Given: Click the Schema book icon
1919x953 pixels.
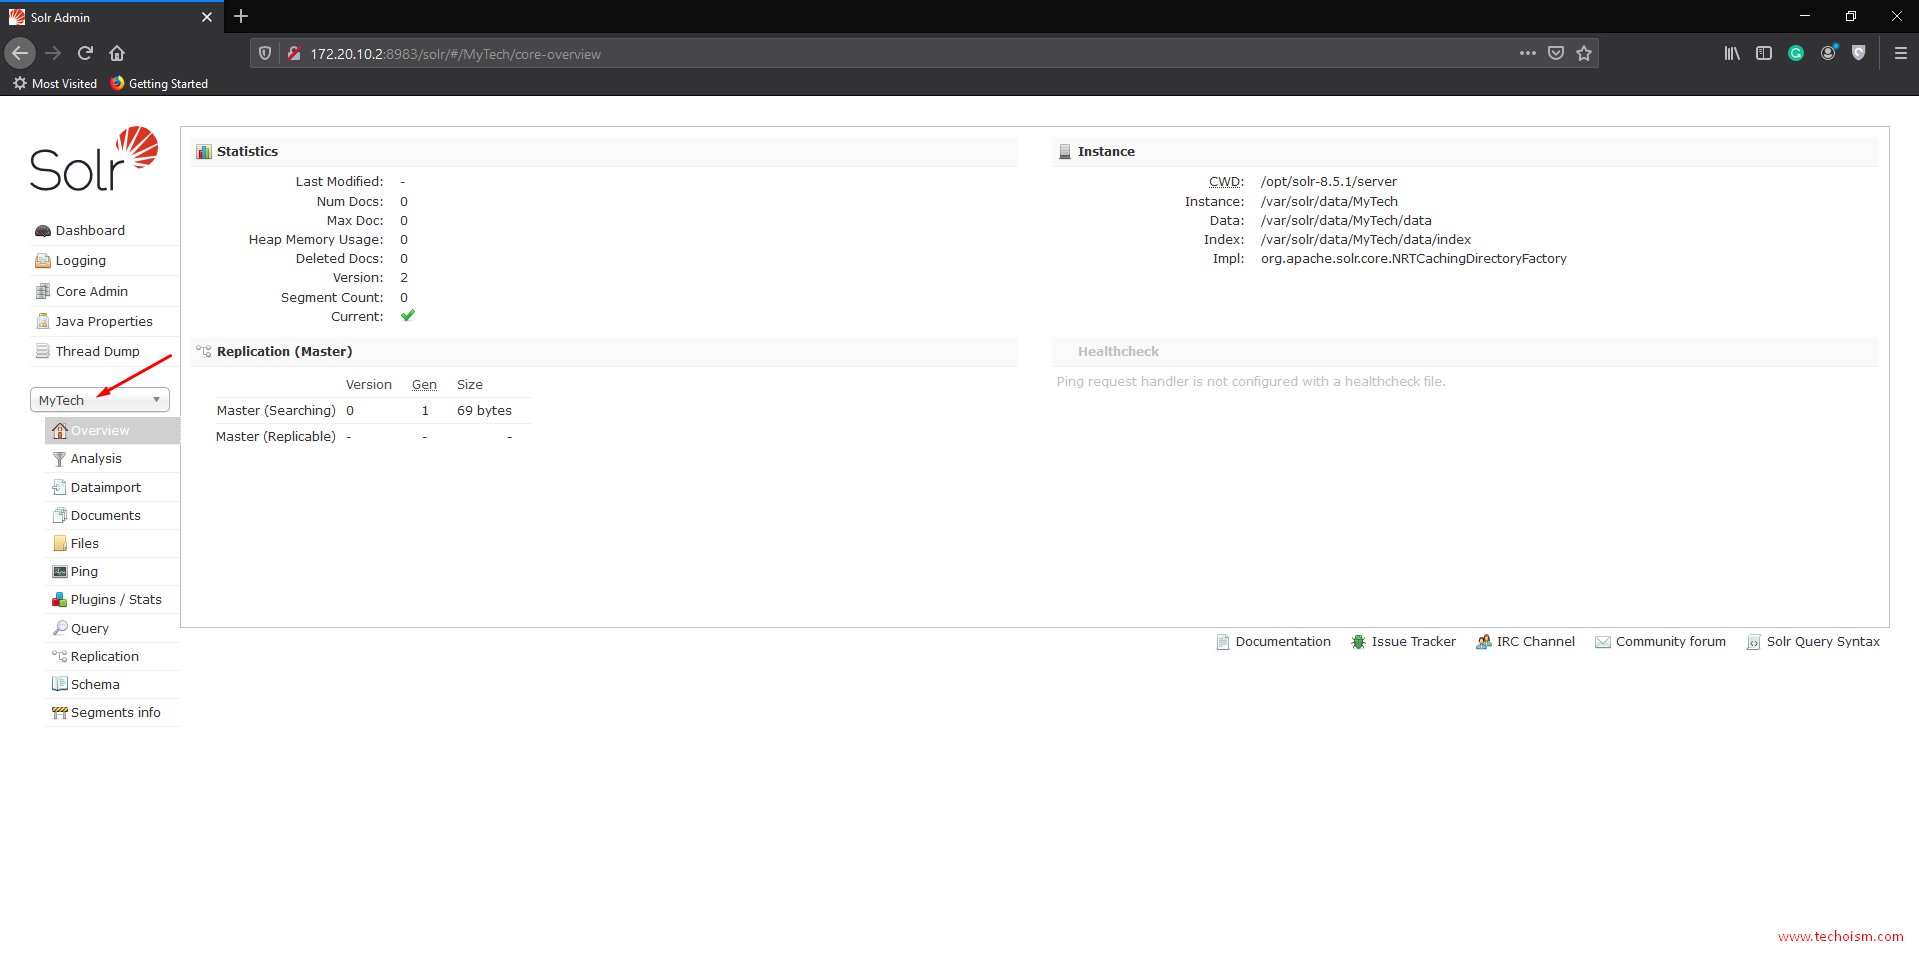Looking at the screenshot, I should click(x=60, y=684).
